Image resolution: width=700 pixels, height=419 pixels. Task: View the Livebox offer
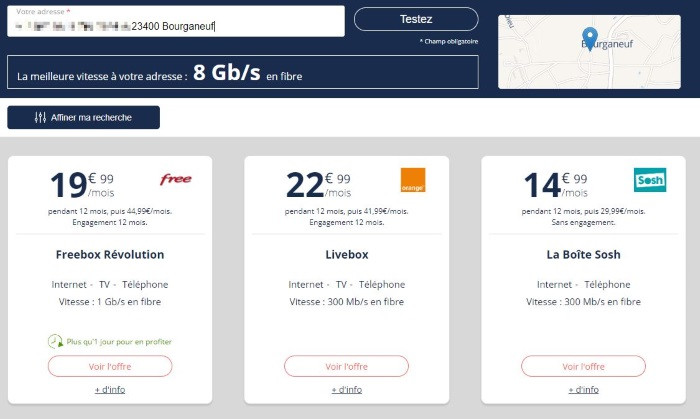346,366
